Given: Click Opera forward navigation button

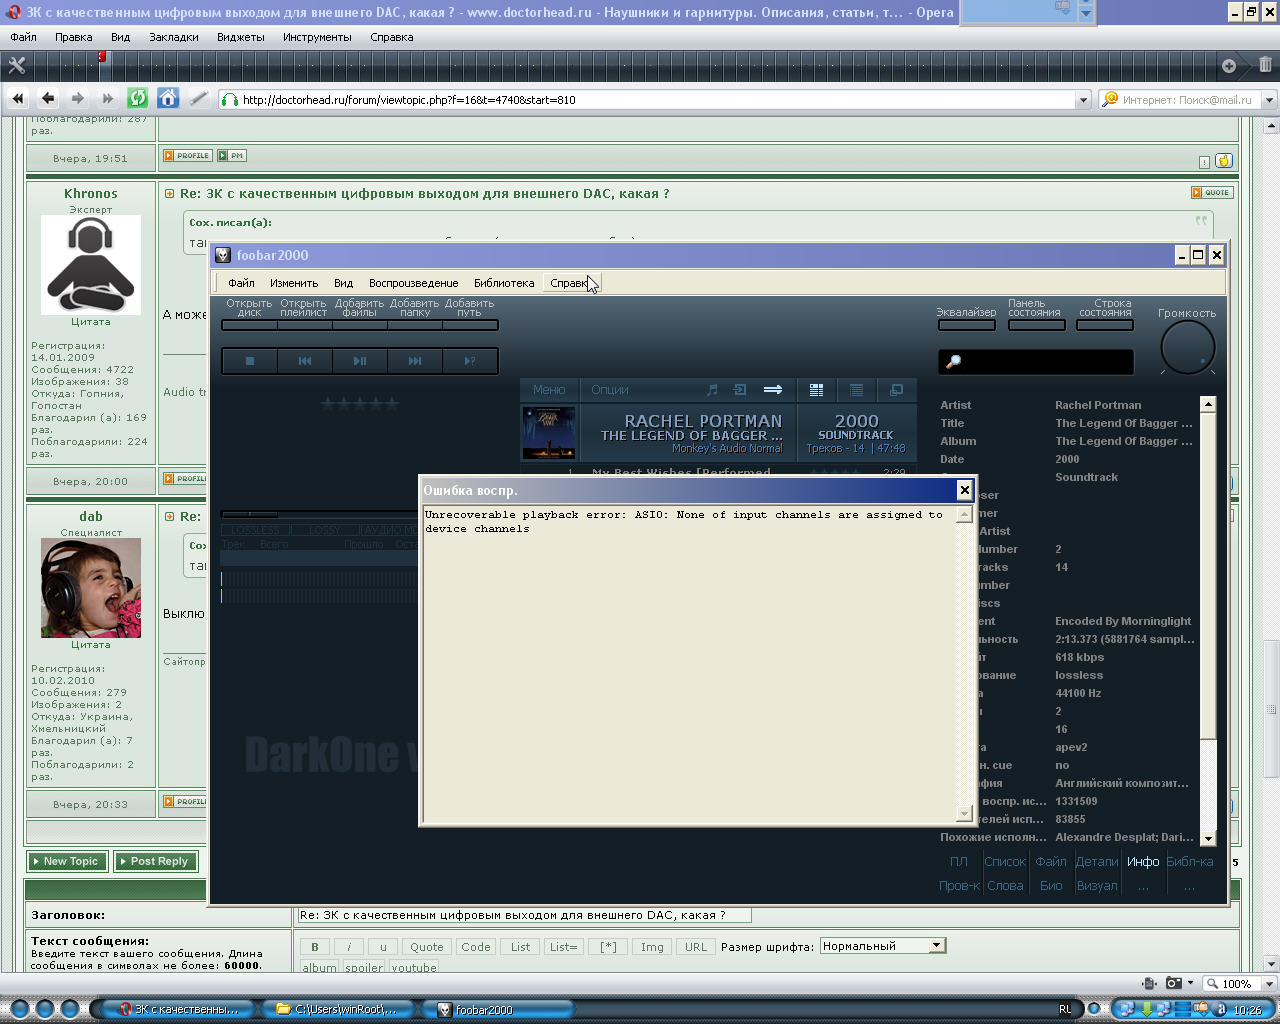Looking at the screenshot, I should tap(78, 98).
